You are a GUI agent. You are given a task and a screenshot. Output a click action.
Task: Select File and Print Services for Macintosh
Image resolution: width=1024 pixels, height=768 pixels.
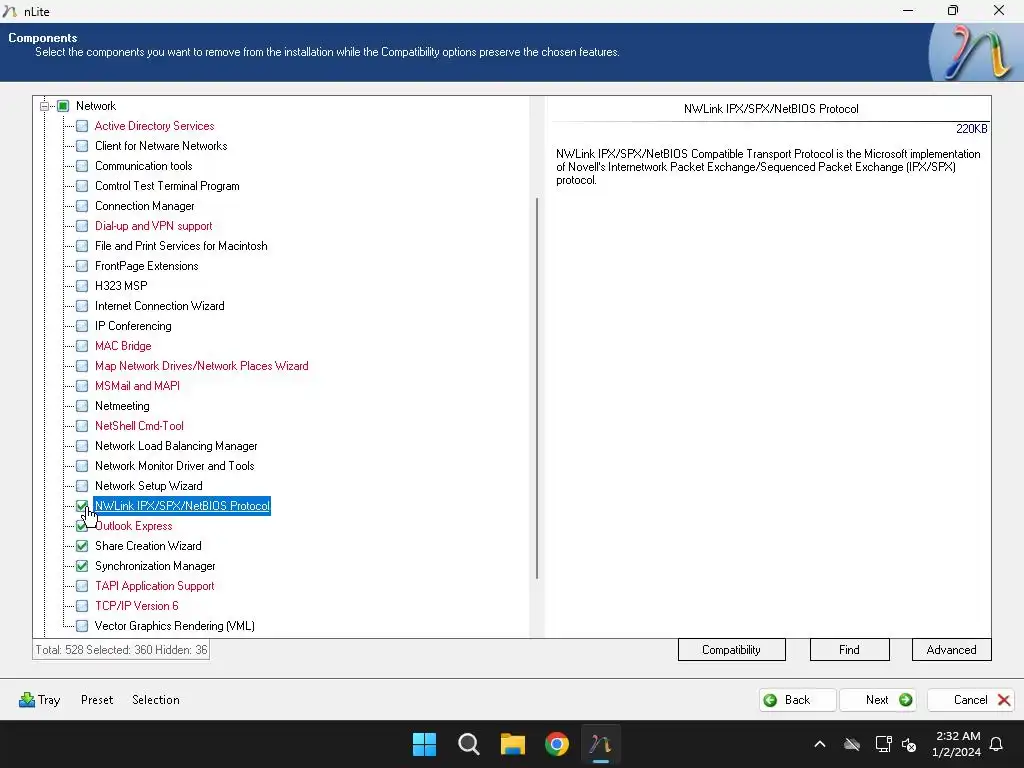coord(181,246)
